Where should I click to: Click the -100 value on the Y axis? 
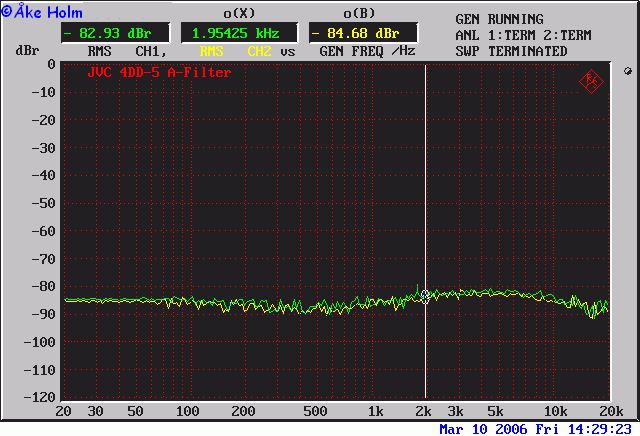tap(39, 342)
